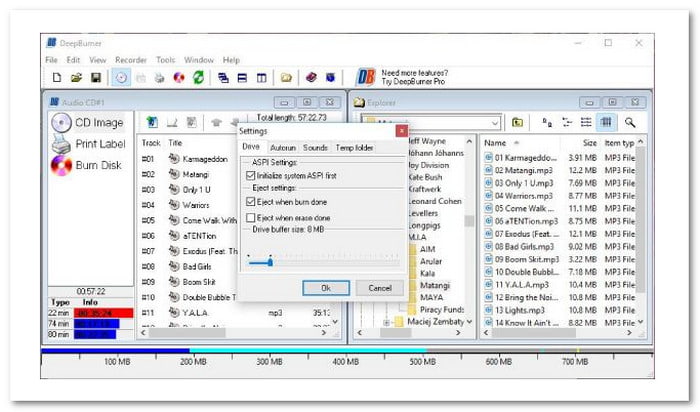This screenshot has width=700, height=412.
Task: Open the Window menu
Action: [x=199, y=60]
